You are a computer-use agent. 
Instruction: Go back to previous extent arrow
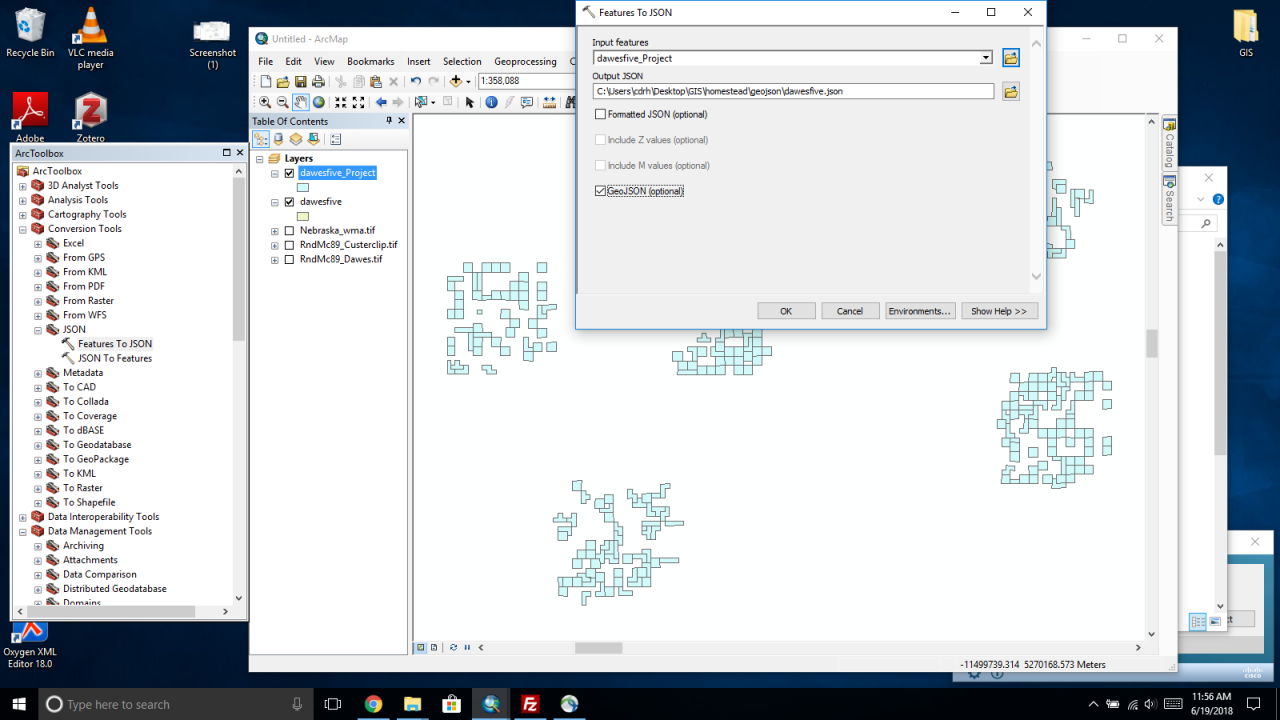(381, 102)
